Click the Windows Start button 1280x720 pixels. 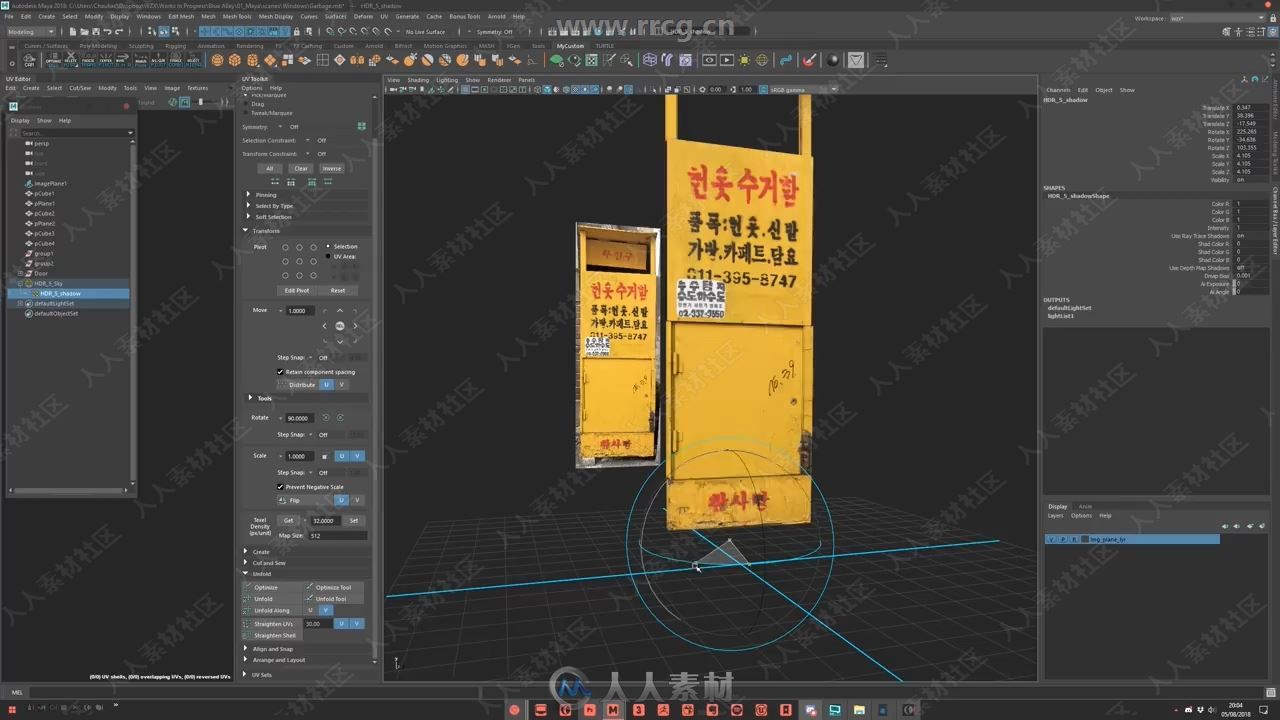10,710
